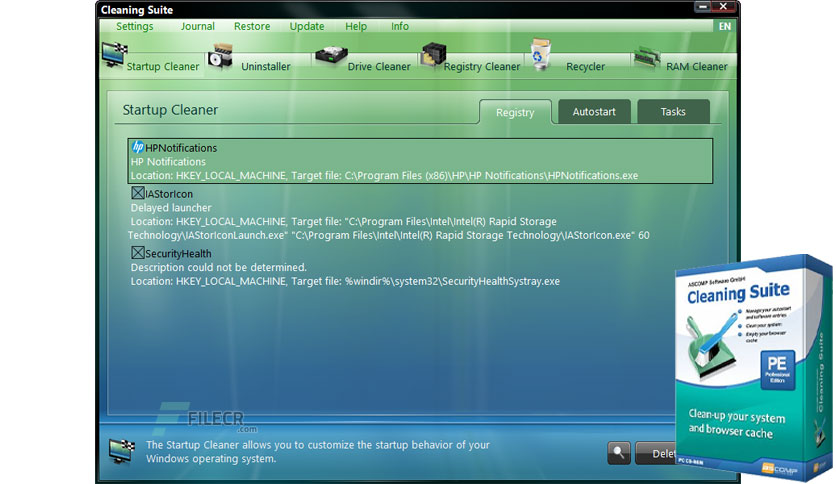The height and width of the screenshot is (484, 836).
Task: Select the Uninstaller label in toolbar
Action: tap(266, 67)
